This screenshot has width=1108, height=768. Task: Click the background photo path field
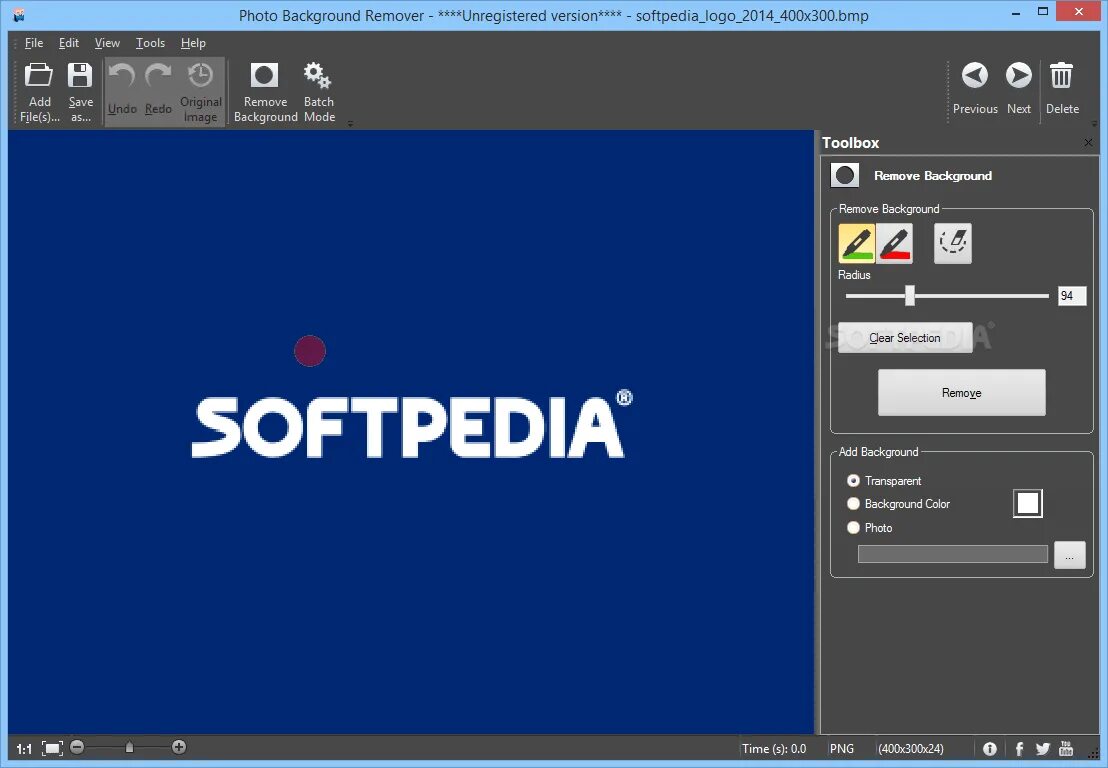[953, 555]
